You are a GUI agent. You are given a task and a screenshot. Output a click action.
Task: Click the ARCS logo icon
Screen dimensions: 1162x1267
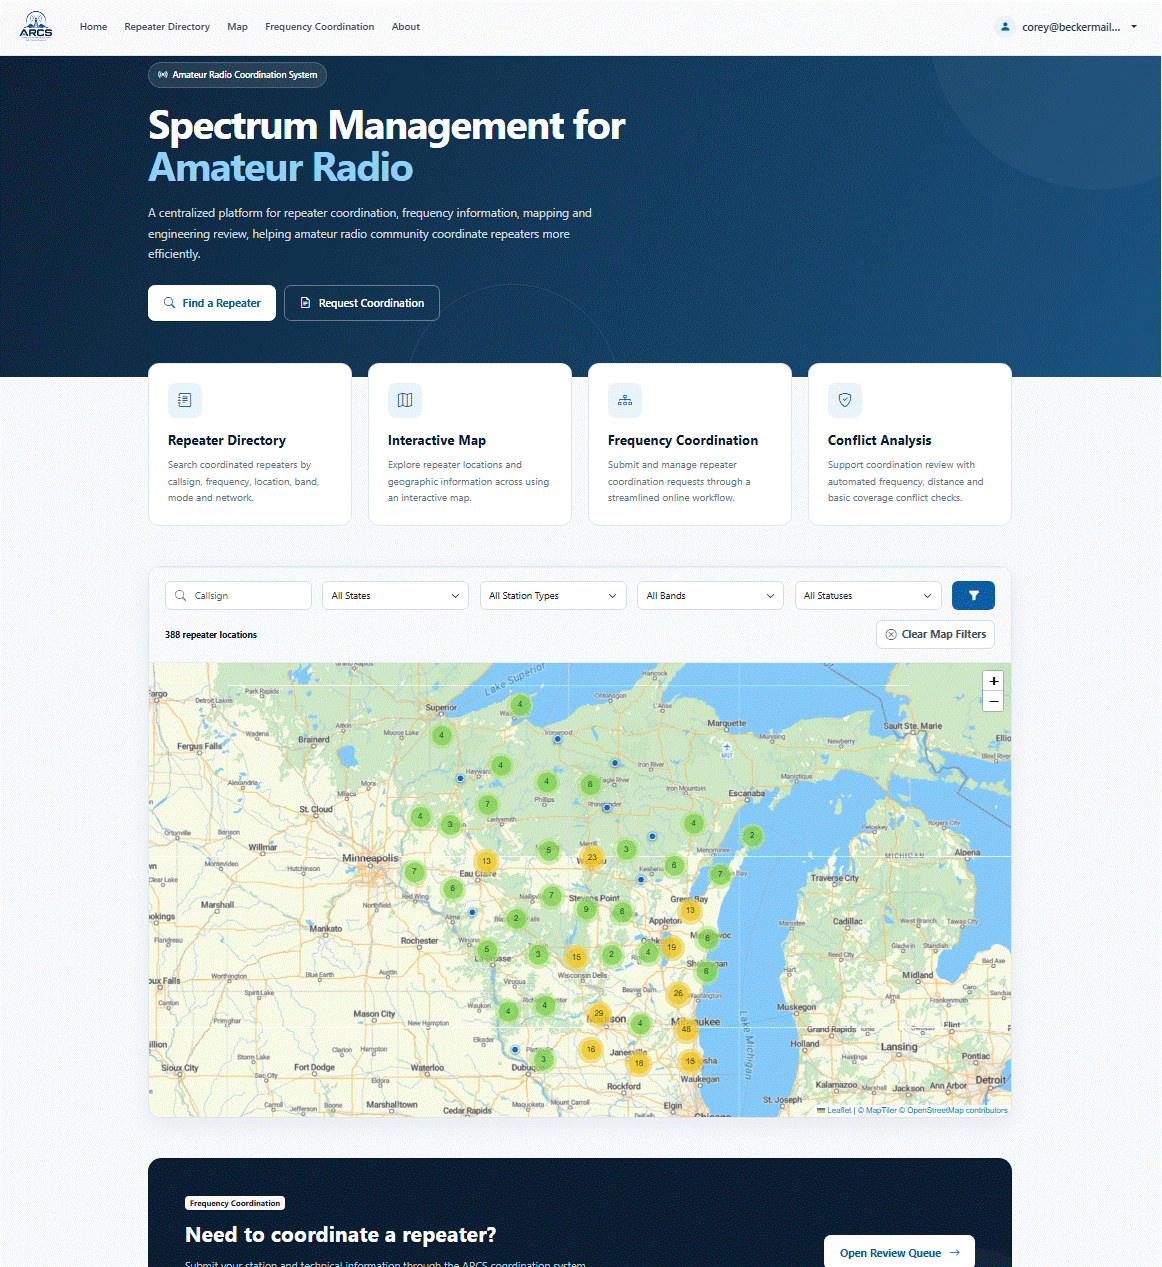(36, 26)
